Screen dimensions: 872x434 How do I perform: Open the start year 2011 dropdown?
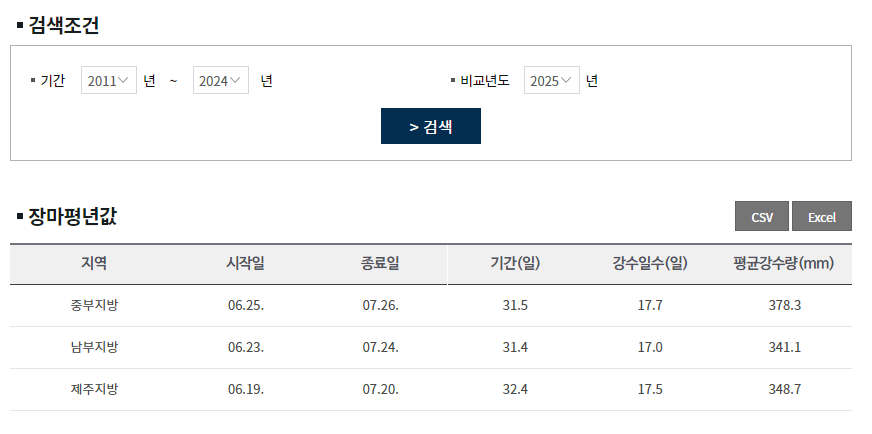[108, 80]
